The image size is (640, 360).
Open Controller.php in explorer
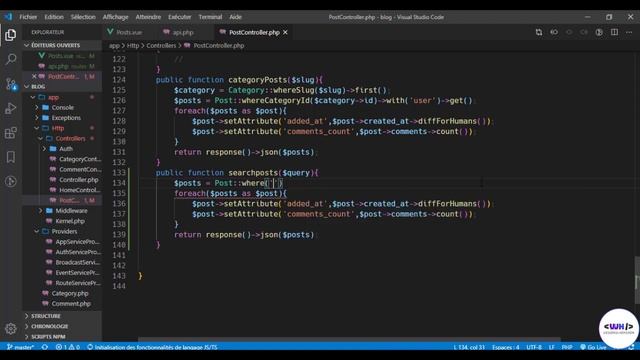coord(78,180)
